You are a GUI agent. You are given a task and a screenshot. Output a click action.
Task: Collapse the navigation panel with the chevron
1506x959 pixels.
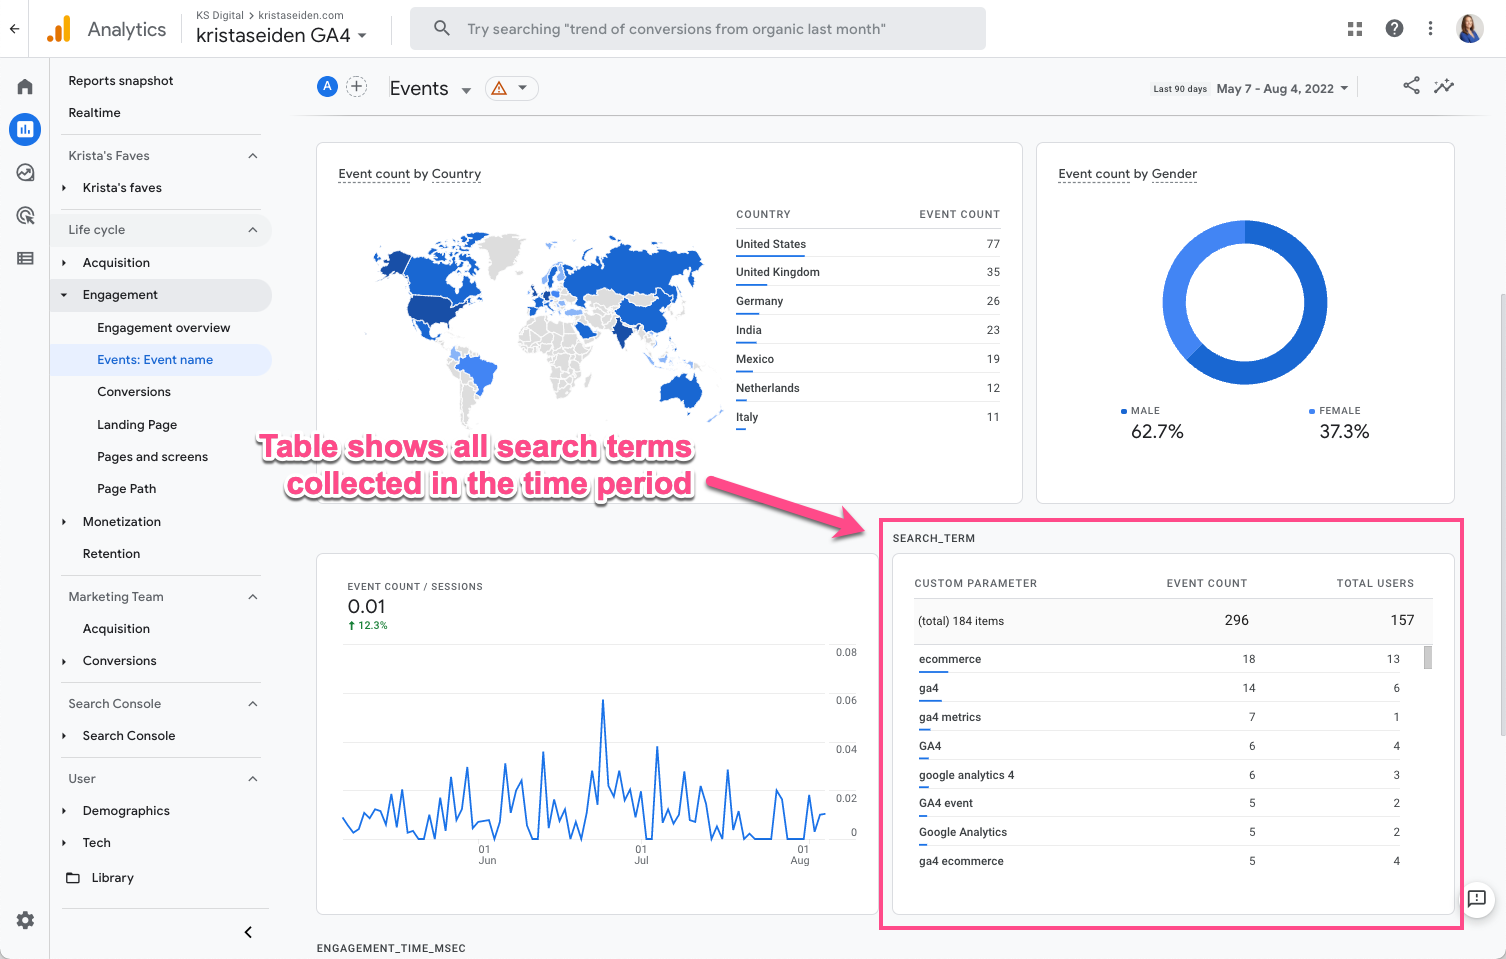coord(248,932)
